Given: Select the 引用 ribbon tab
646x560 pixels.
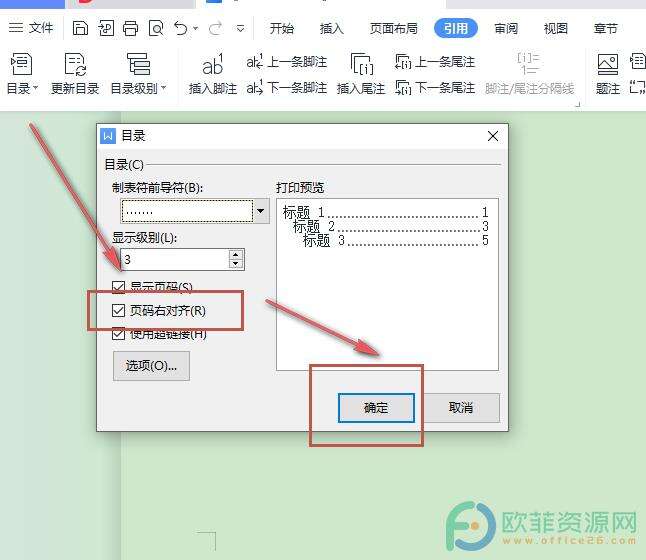Looking at the screenshot, I should (x=456, y=28).
